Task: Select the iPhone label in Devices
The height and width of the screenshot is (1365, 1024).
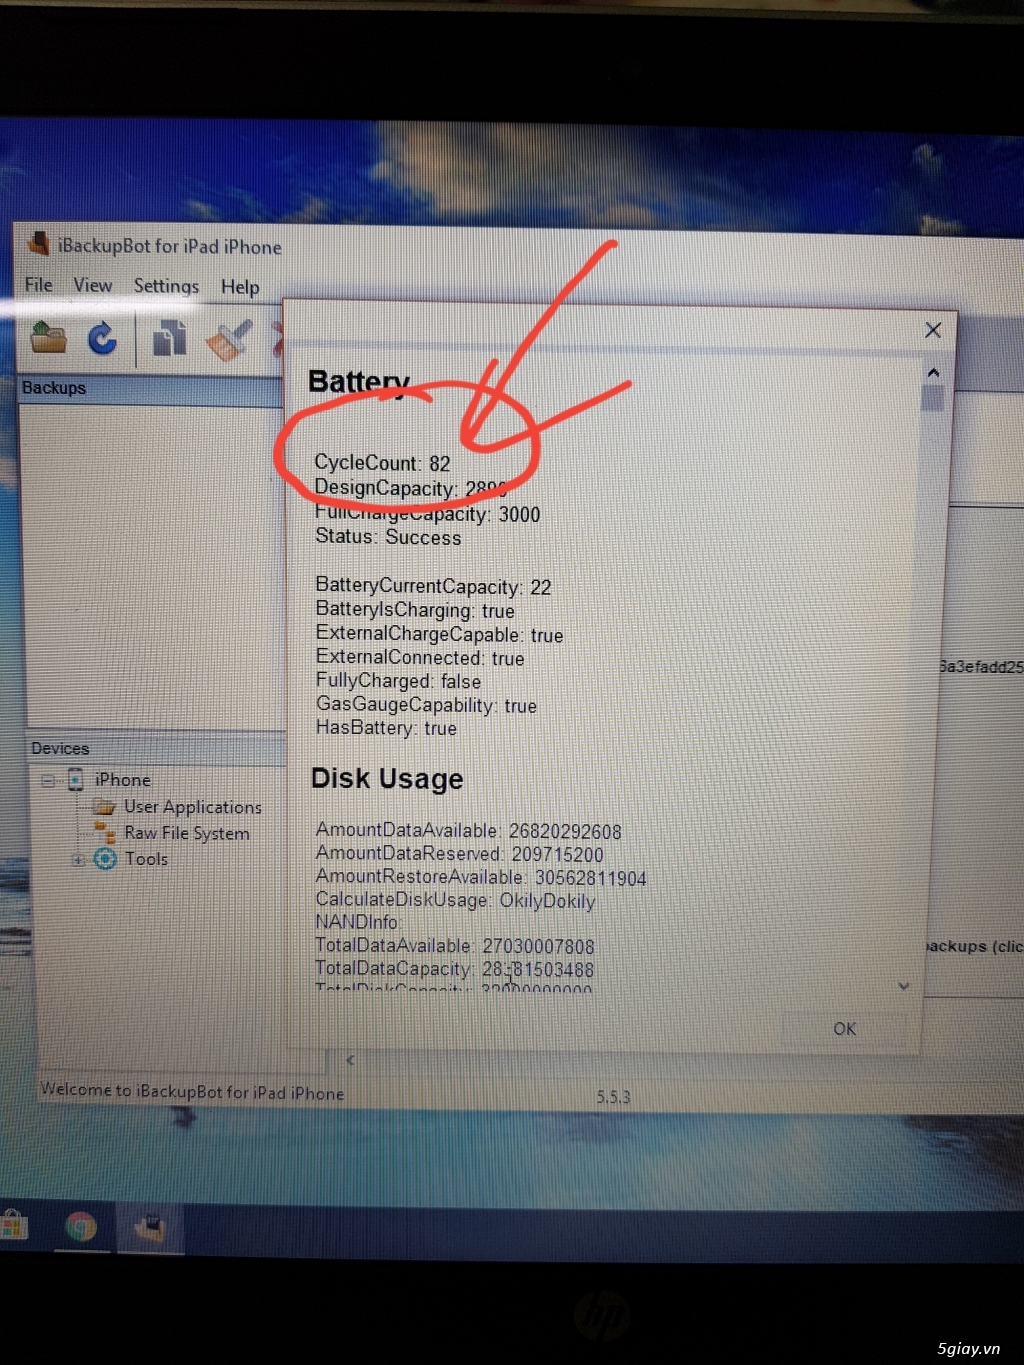Action: (x=123, y=780)
